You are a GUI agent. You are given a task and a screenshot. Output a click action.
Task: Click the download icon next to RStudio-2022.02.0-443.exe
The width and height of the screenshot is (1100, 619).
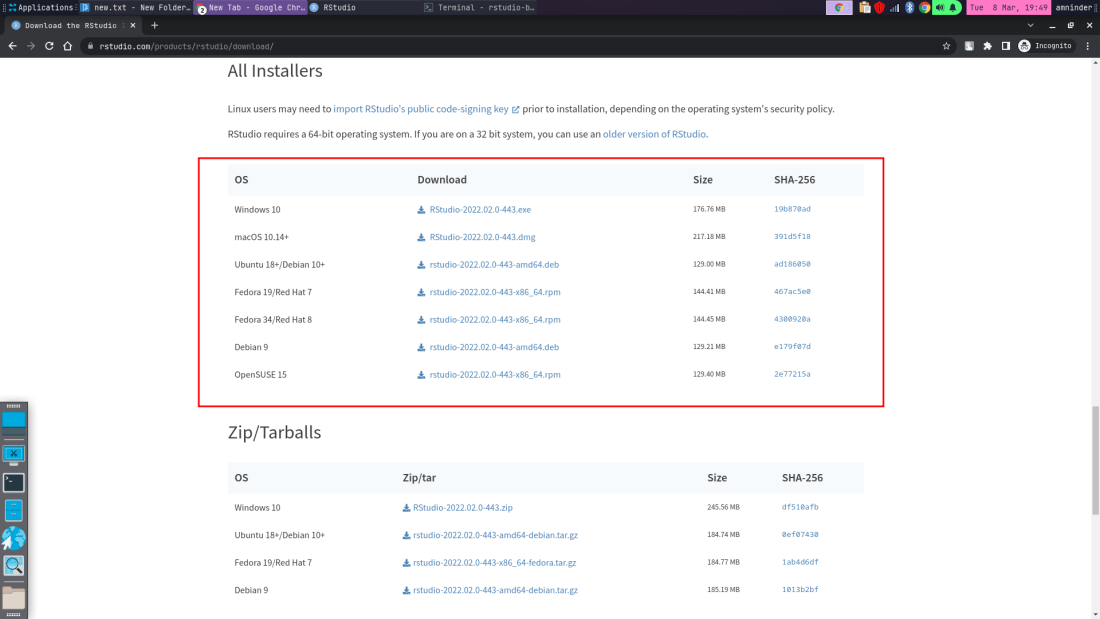[x=421, y=210]
